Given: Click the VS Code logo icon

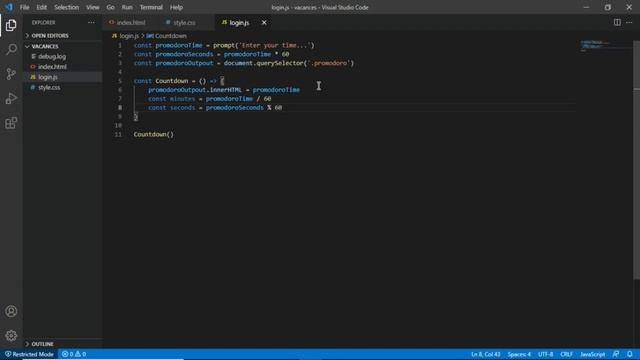Looking at the screenshot, I should pyautogui.click(x=9, y=7).
